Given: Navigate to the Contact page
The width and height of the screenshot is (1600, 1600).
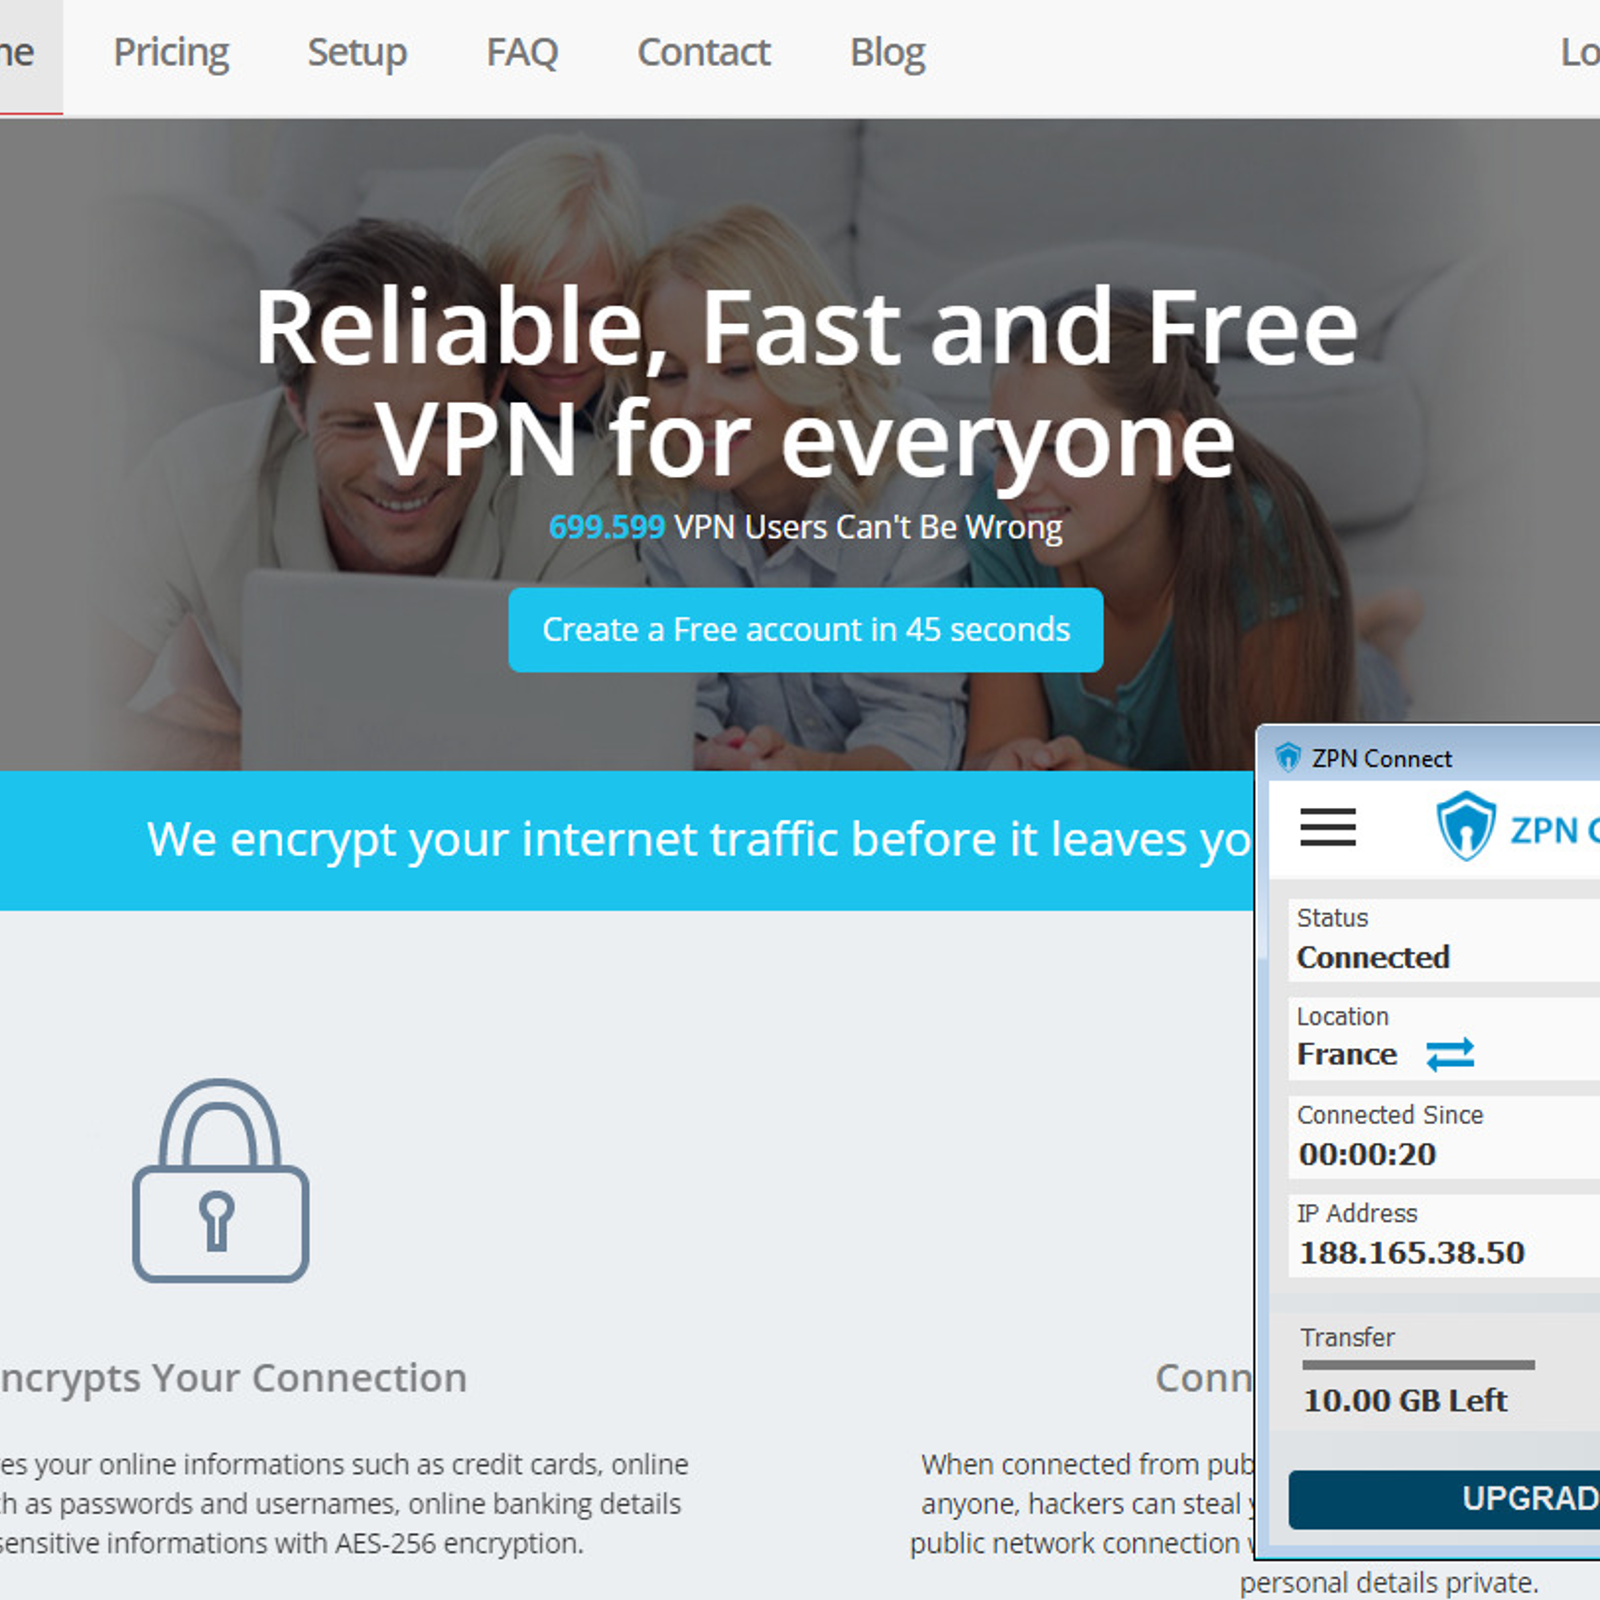Looking at the screenshot, I should (704, 52).
